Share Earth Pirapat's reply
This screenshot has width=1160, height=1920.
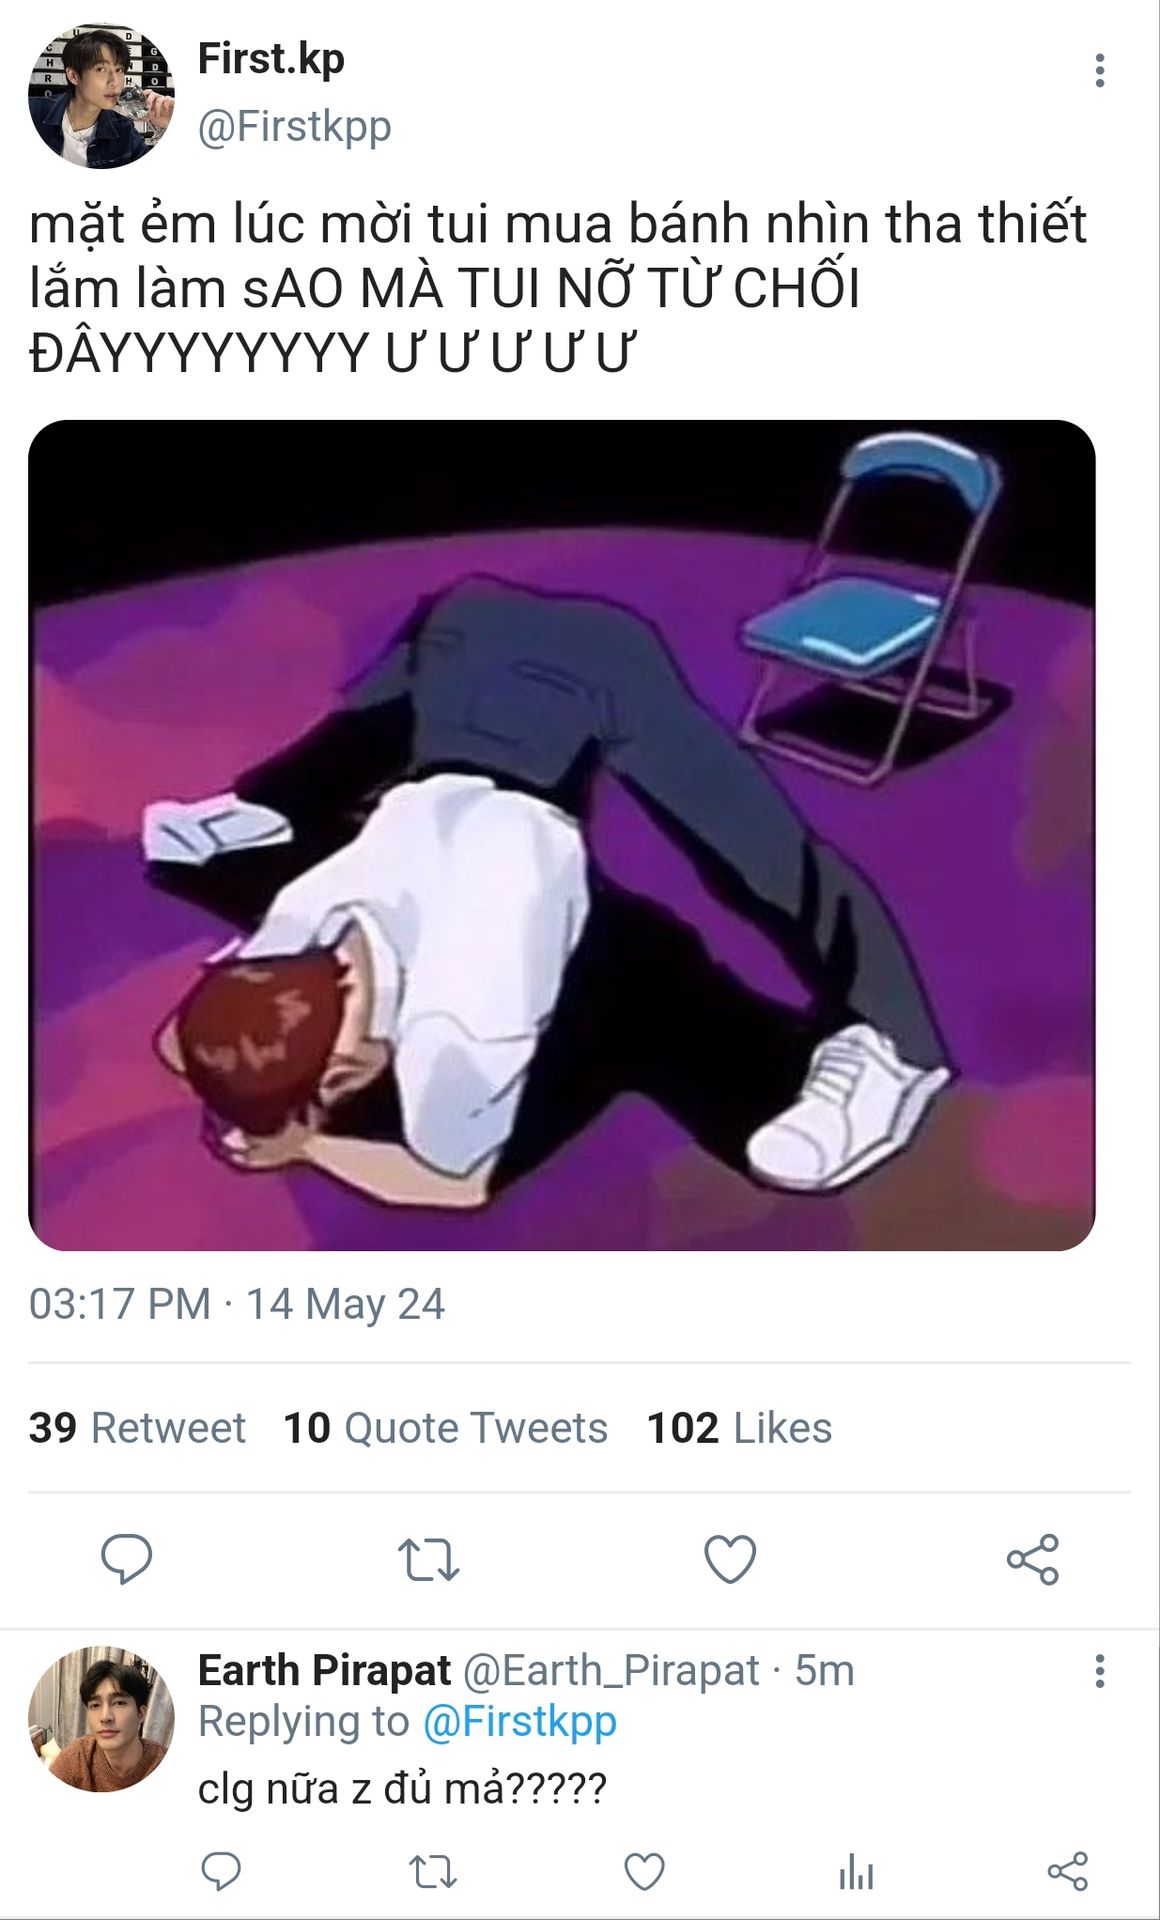(x=1067, y=1871)
